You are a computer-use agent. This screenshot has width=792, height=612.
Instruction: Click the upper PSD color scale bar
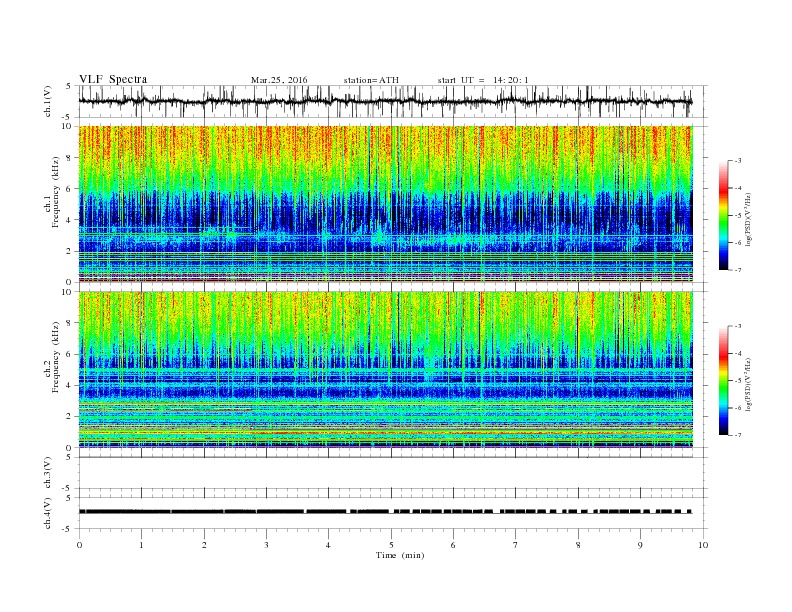coord(724,215)
